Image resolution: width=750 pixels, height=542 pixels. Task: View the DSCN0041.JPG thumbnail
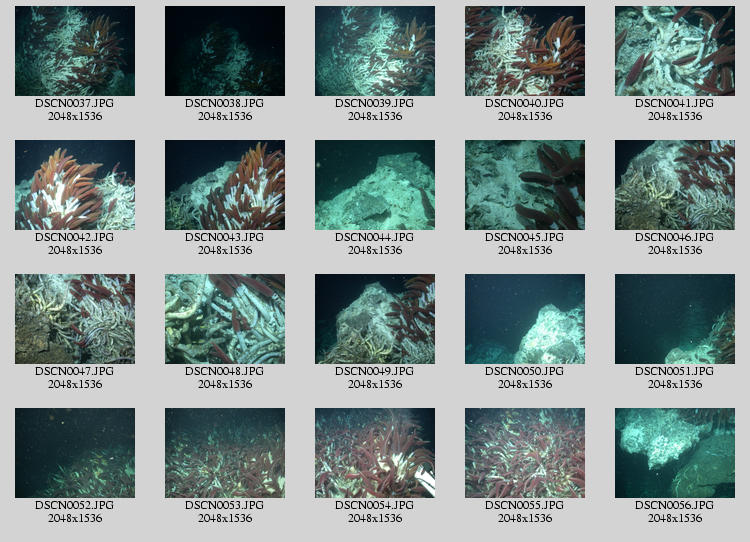(x=675, y=51)
